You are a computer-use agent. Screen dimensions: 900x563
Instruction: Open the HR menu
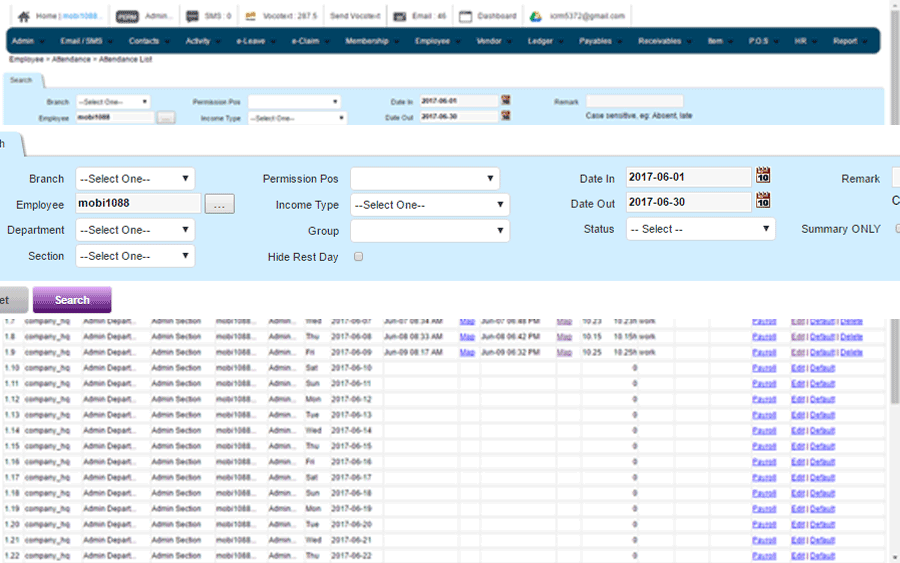tap(805, 41)
